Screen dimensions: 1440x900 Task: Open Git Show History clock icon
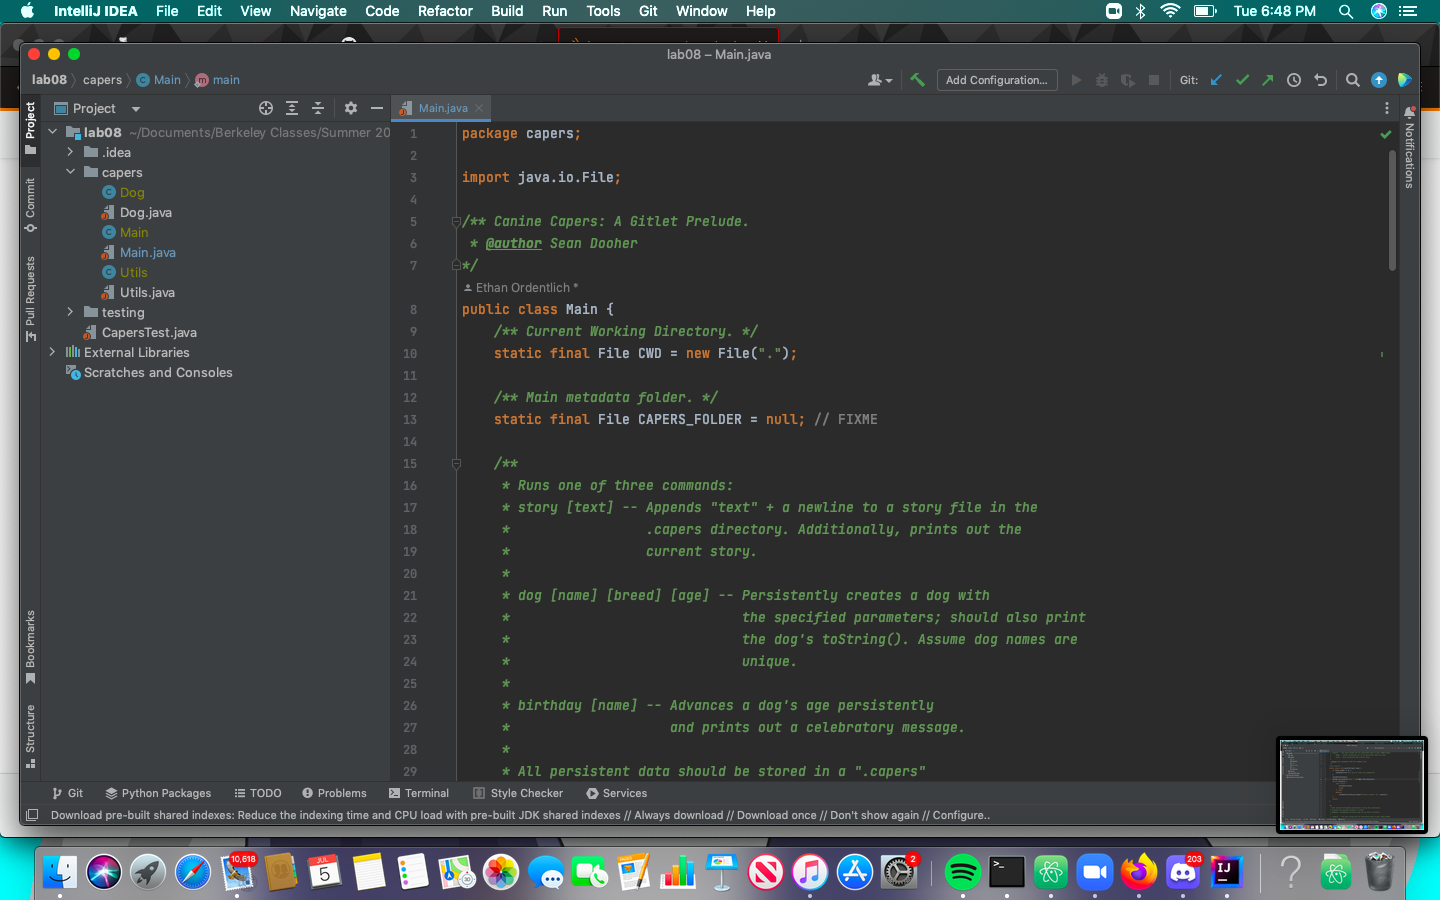tap(1294, 80)
